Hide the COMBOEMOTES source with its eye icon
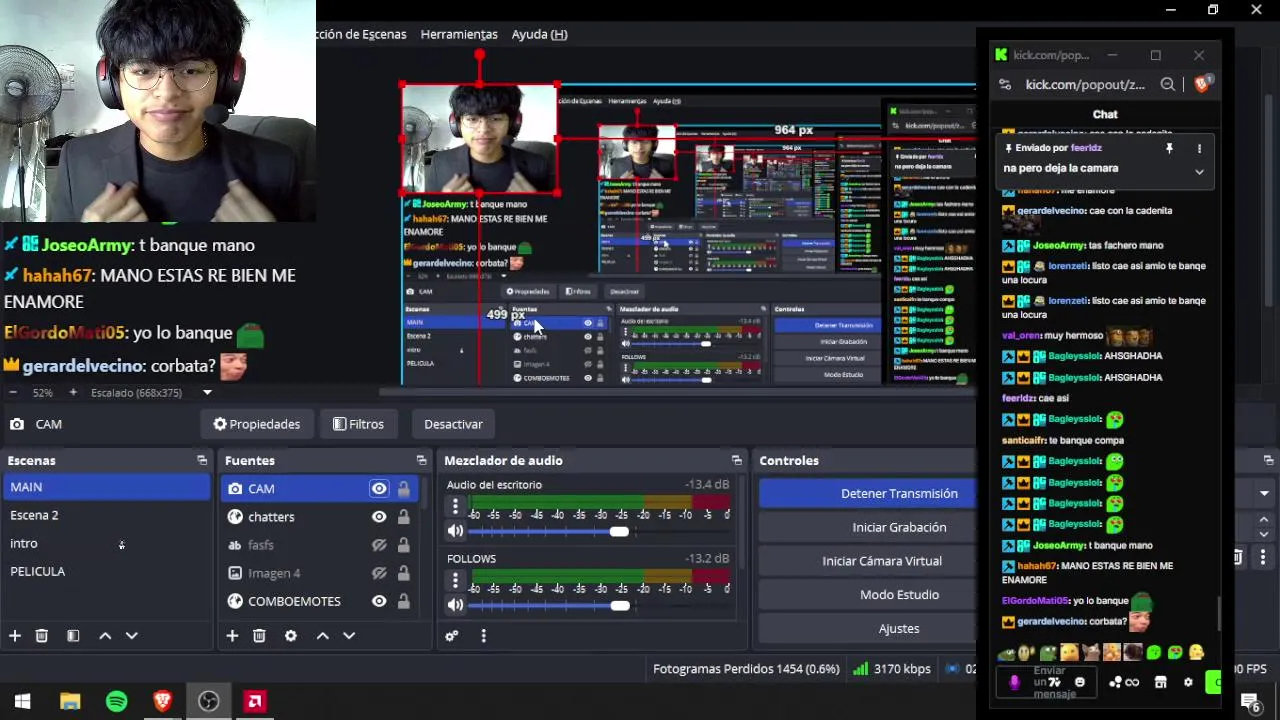Image resolution: width=1280 pixels, height=720 pixels. (x=379, y=601)
